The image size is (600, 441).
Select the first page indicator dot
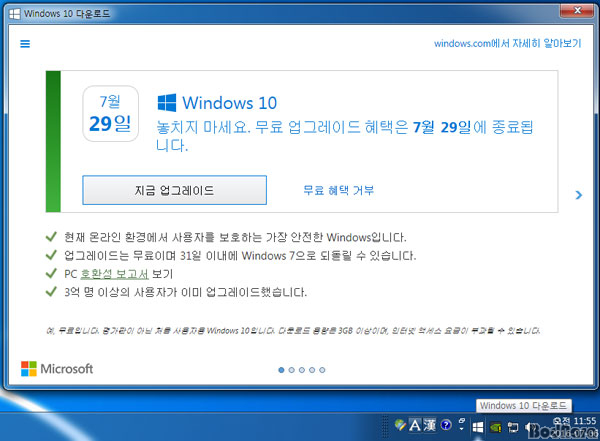[281, 370]
